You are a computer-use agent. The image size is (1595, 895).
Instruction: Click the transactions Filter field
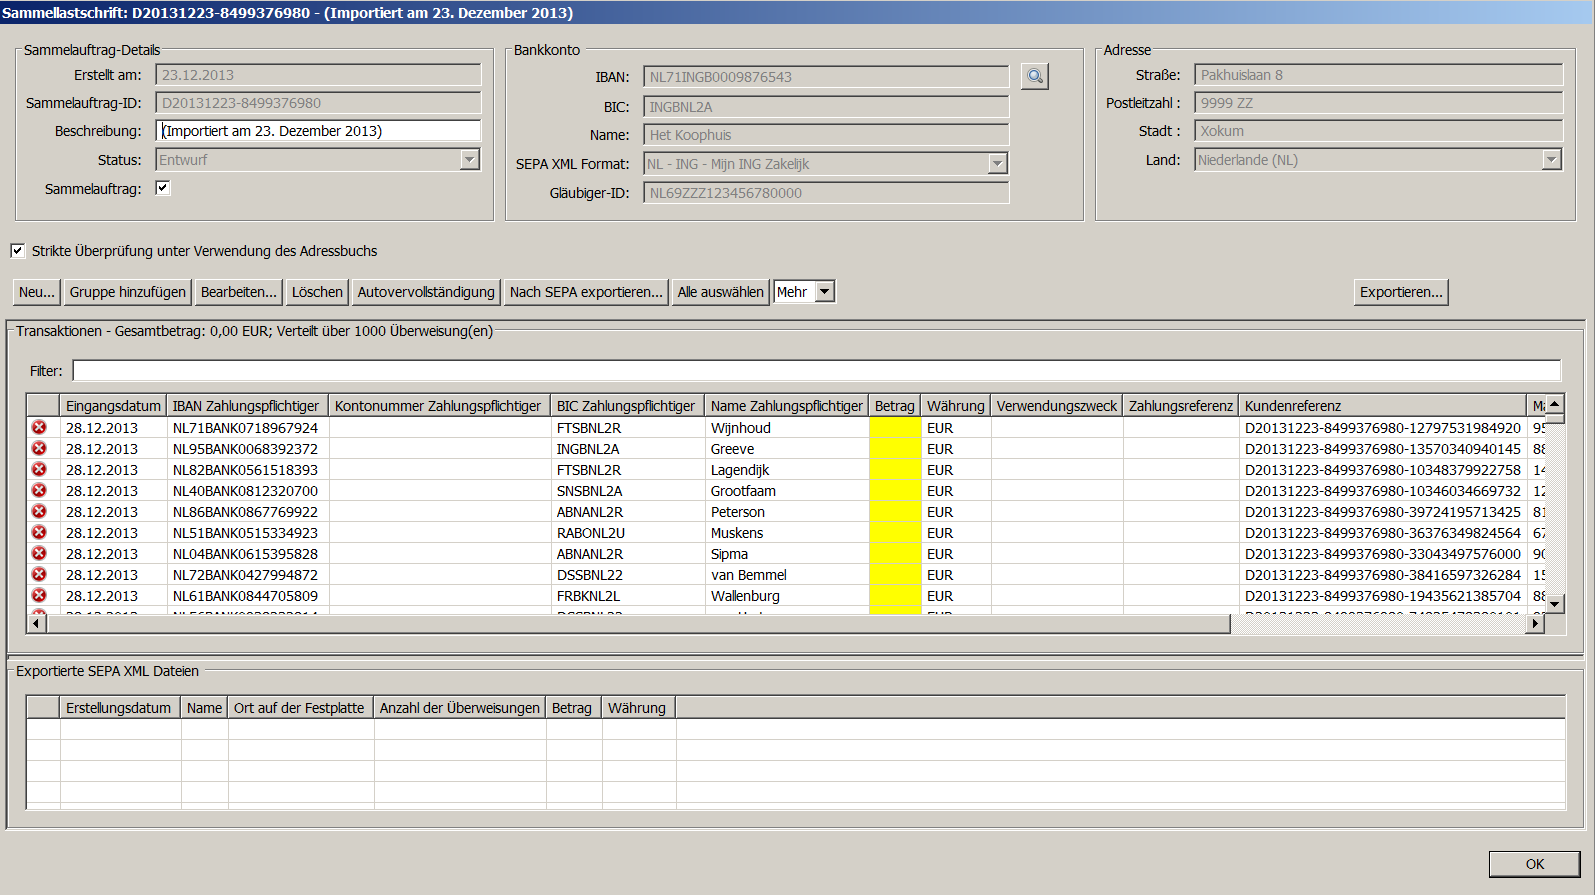[x=816, y=371]
